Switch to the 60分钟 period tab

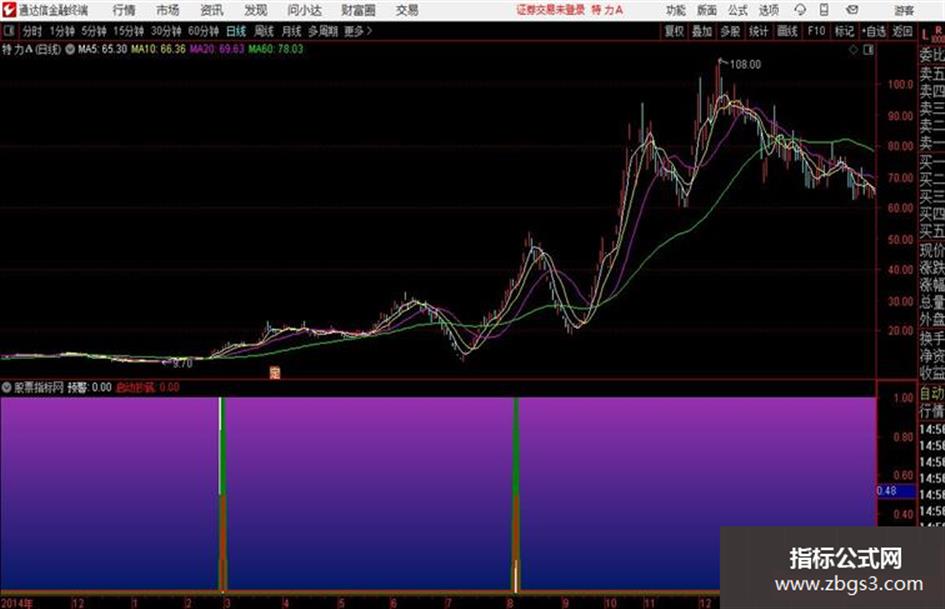click(x=204, y=31)
